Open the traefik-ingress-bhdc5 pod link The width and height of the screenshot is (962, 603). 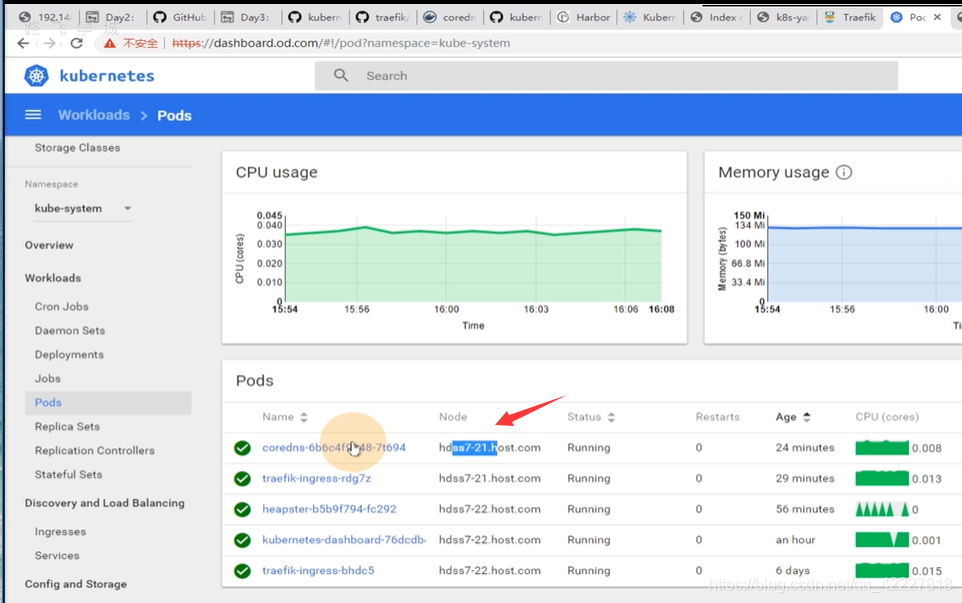[x=318, y=570]
